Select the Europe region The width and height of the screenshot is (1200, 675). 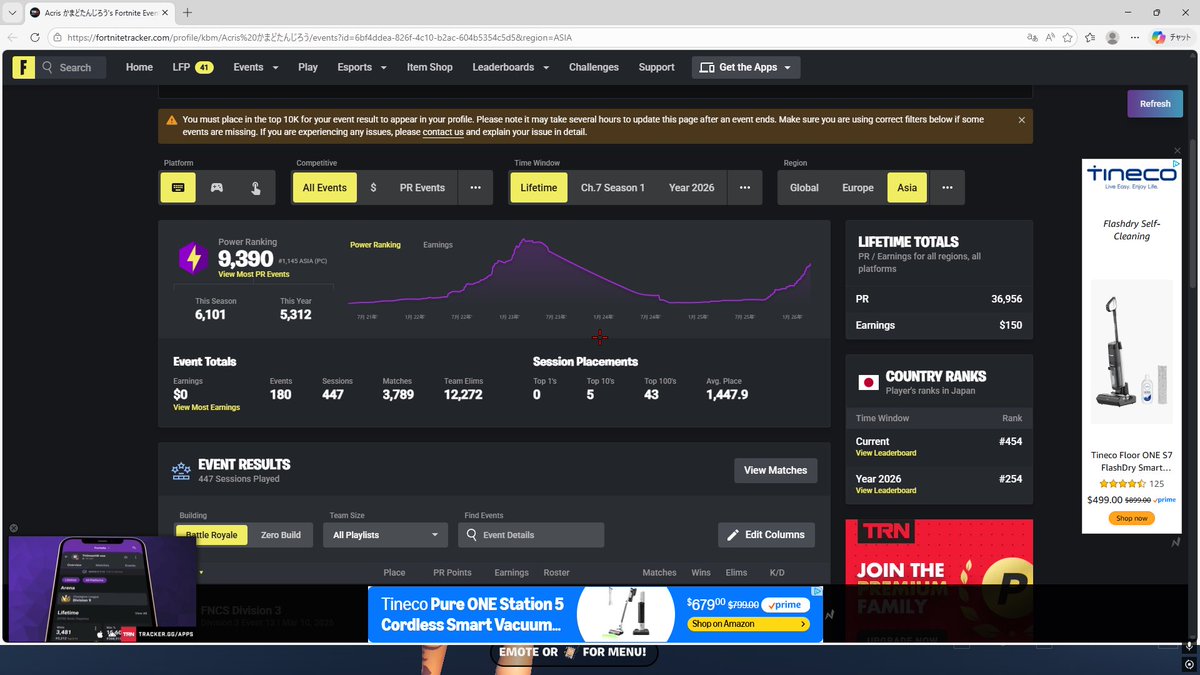pos(858,187)
